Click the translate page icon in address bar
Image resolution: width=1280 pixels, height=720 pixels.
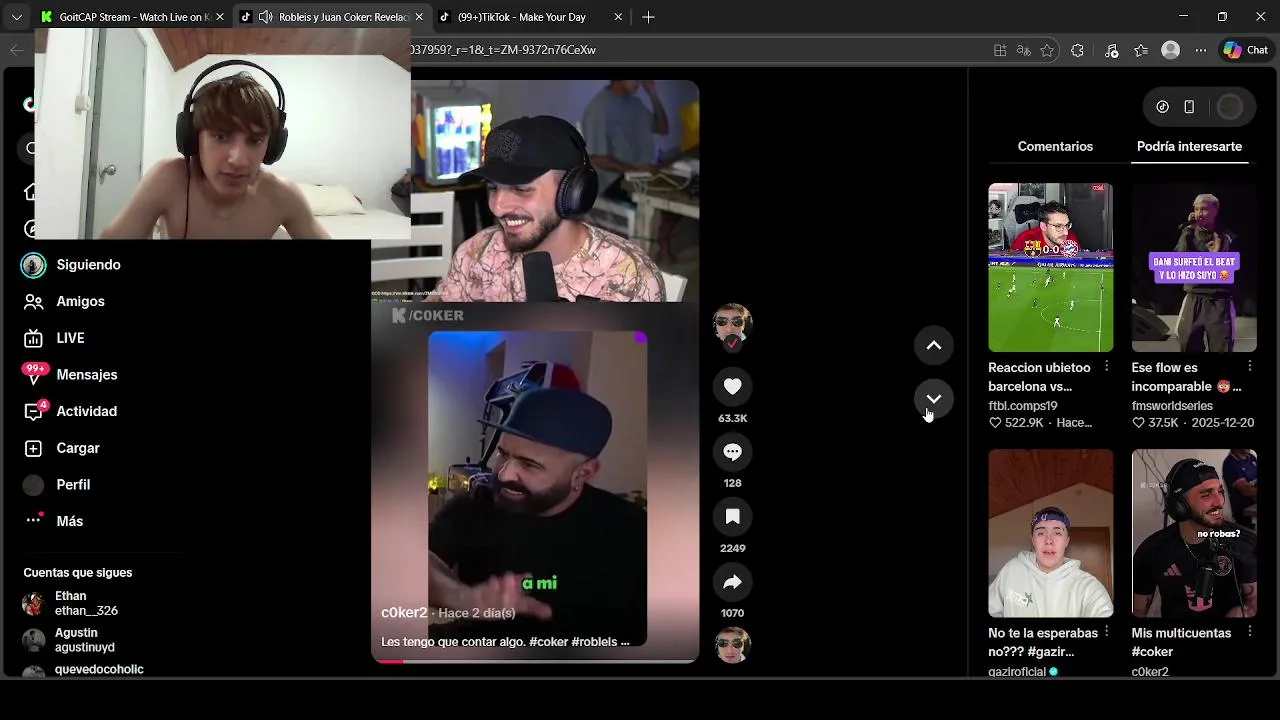(1023, 50)
